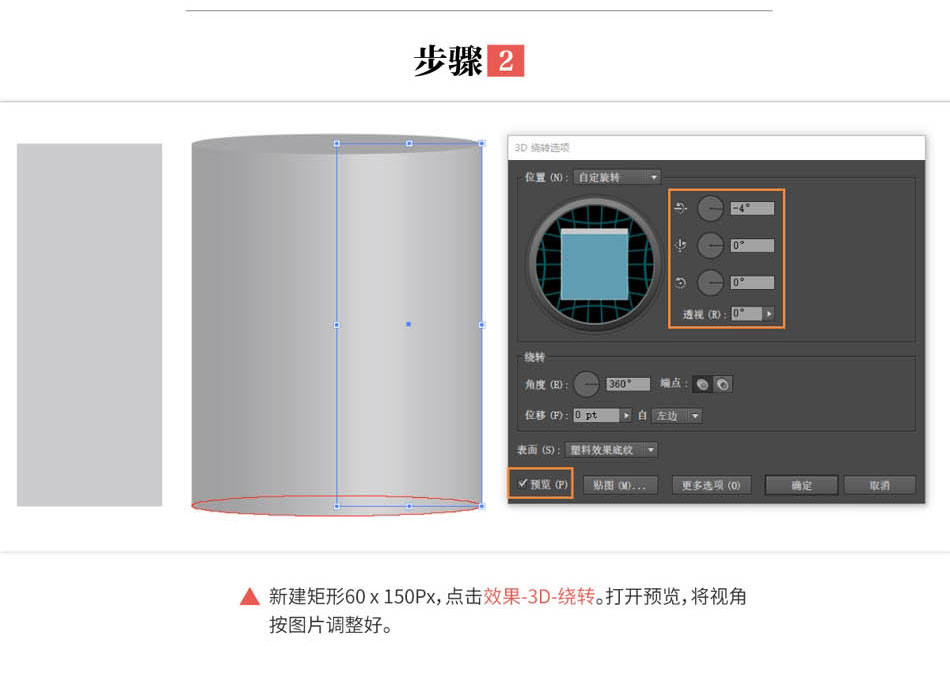Click the flat gray rectangle on the left
The image size is (950, 678).
[x=90, y=325]
